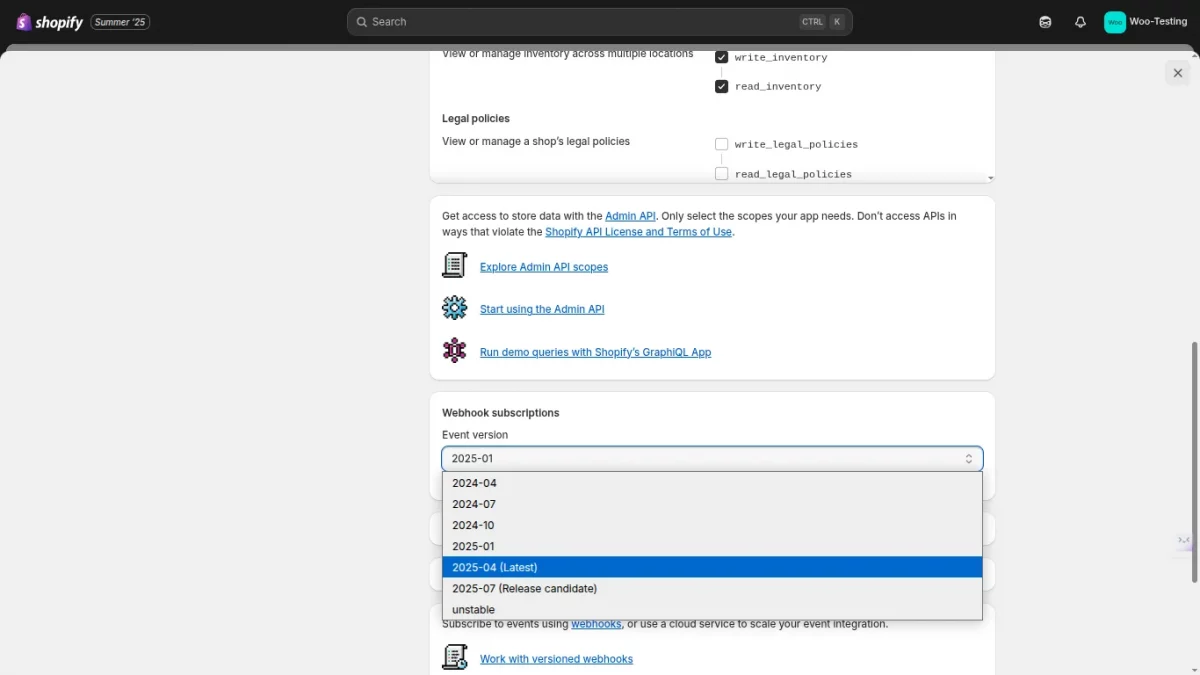Check the read_legal_policies permission
1200x675 pixels.
[722, 172]
